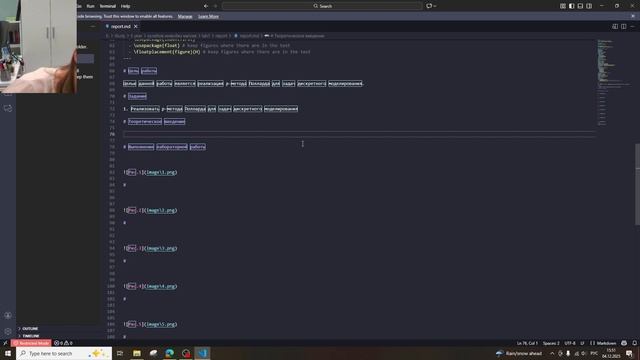640x360 pixels.
Task: Expand the TIMELINE section
Action: click(30, 336)
